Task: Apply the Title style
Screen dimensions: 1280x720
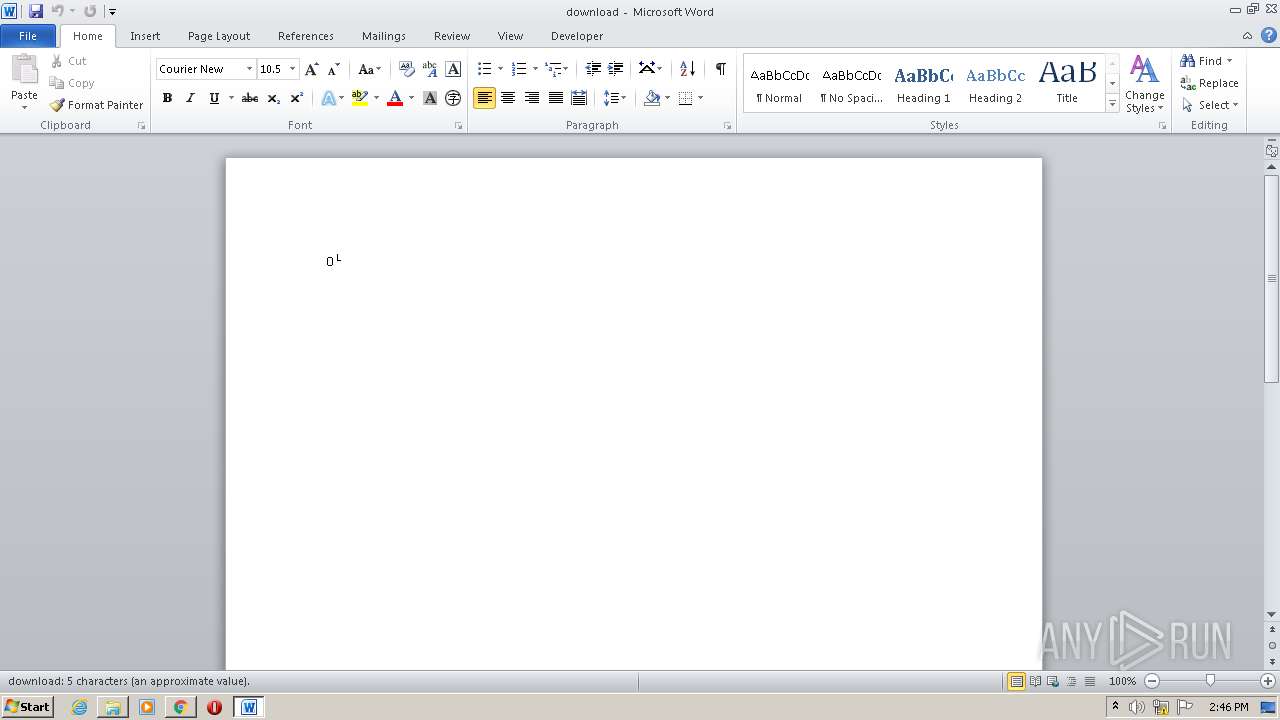Action: click(1067, 84)
